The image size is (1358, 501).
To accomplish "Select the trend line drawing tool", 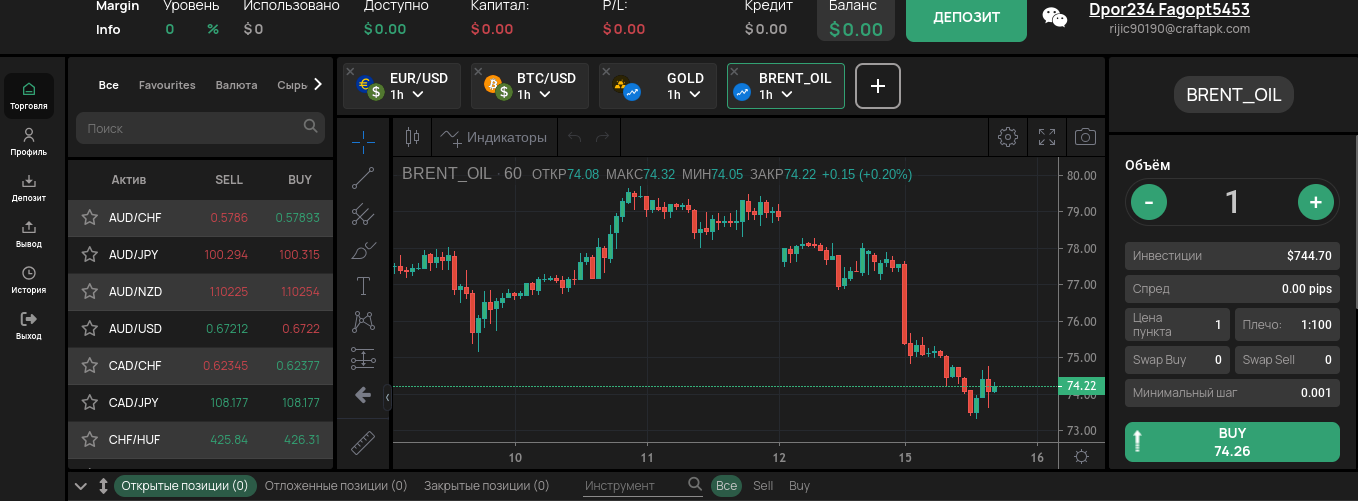I will [364, 178].
